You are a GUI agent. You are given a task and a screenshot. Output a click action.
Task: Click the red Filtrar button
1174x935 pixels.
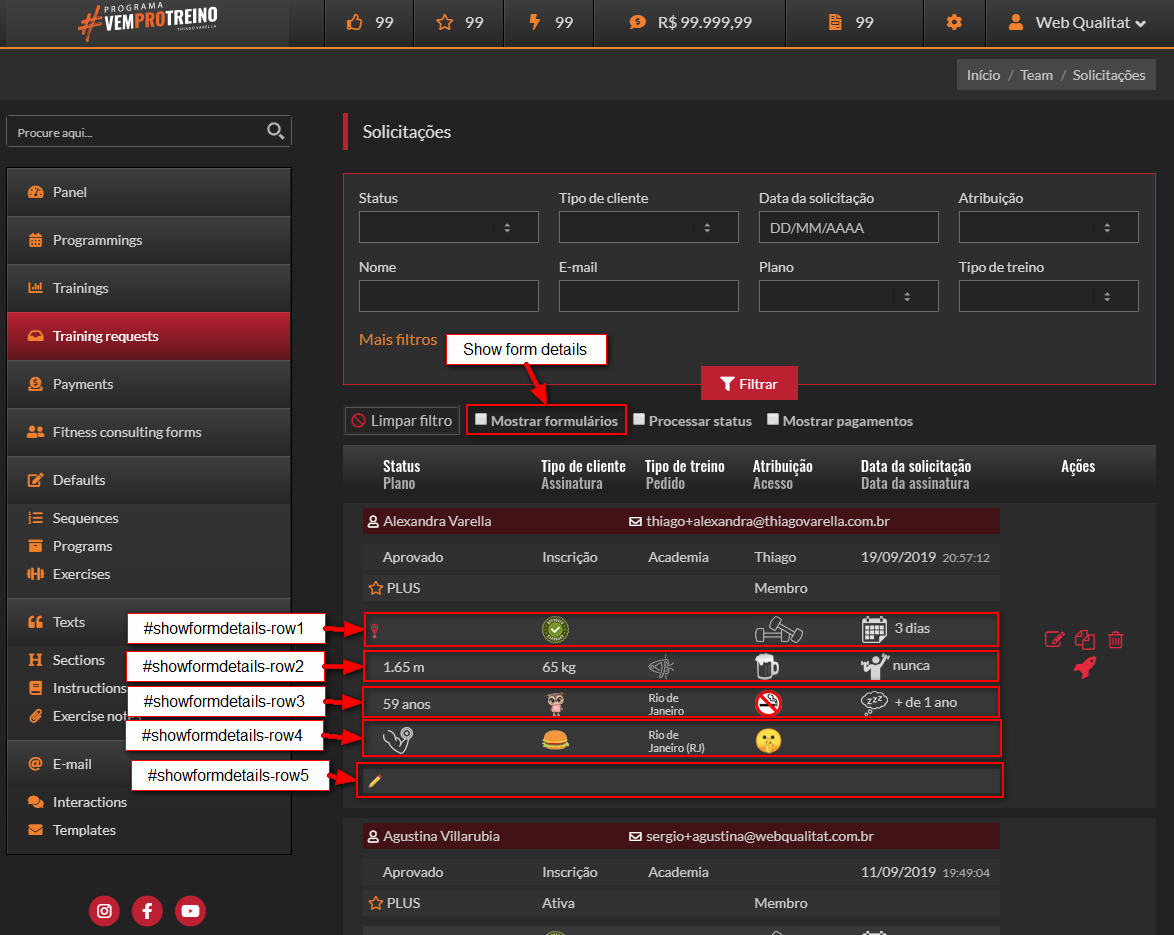pos(749,383)
